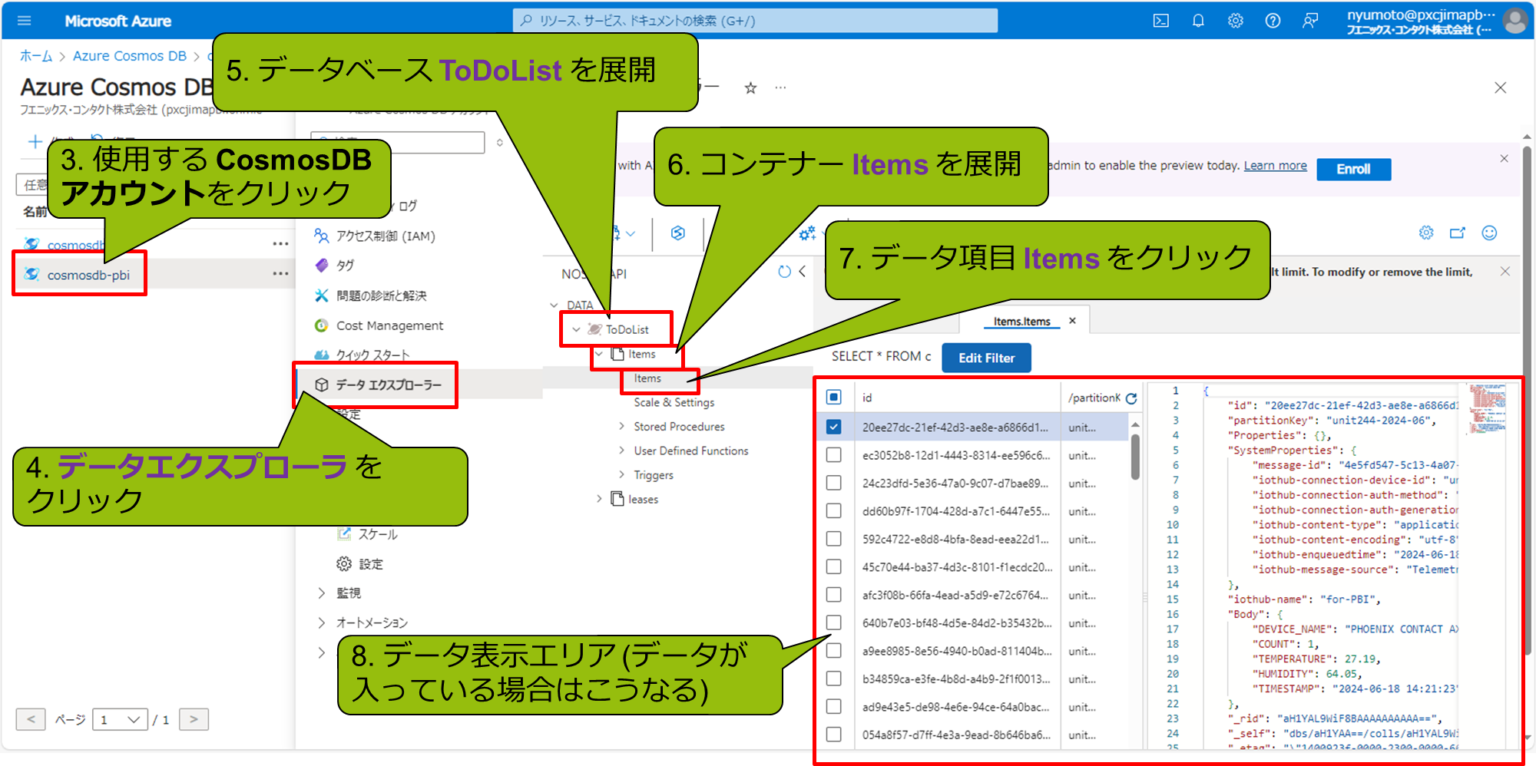This screenshot has width=1536, height=766.
Task: Open your account avatar menu
Action: pos(1513,20)
